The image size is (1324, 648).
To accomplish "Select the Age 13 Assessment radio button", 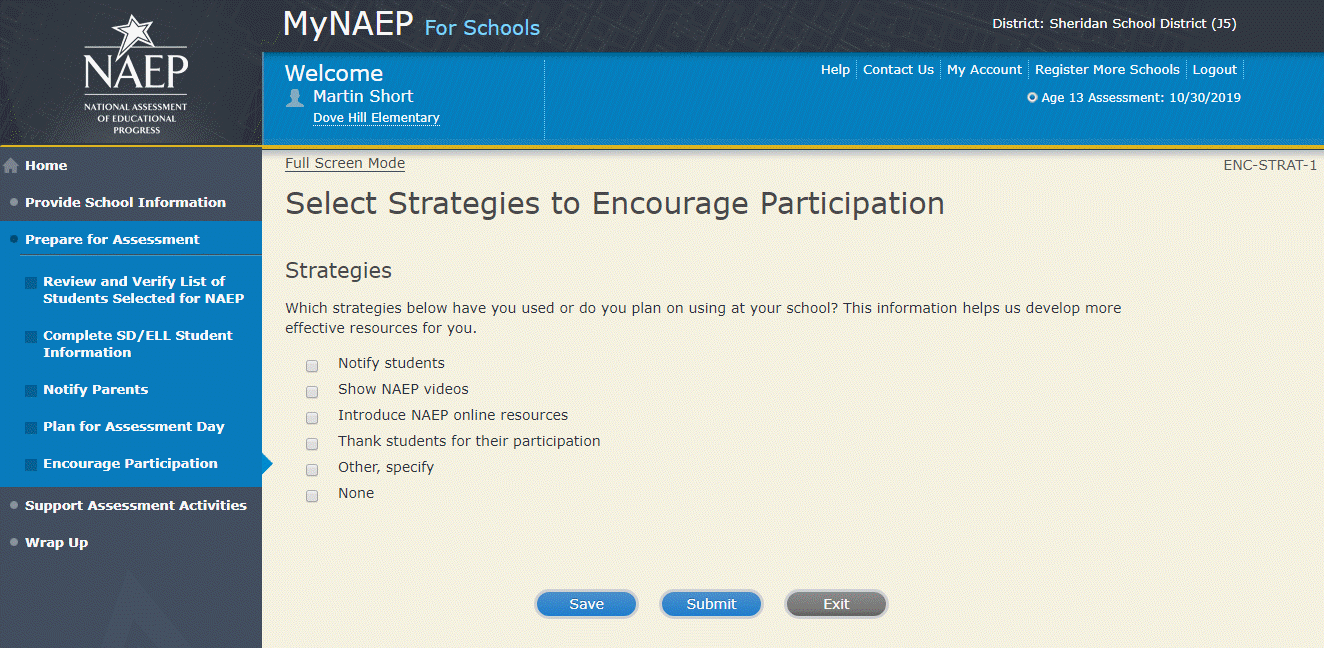I will pyautogui.click(x=1033, y=98).
